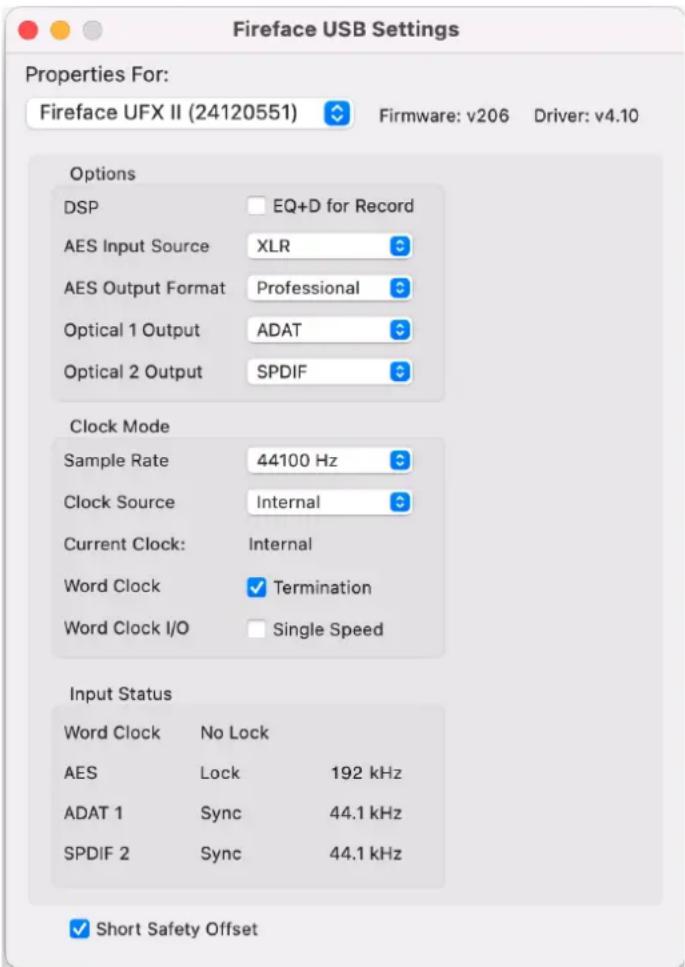The width and height of the screenshot is (685, 967).
Task: Open the Fireface UFX II device dropdown
Action: pos(189,113)
